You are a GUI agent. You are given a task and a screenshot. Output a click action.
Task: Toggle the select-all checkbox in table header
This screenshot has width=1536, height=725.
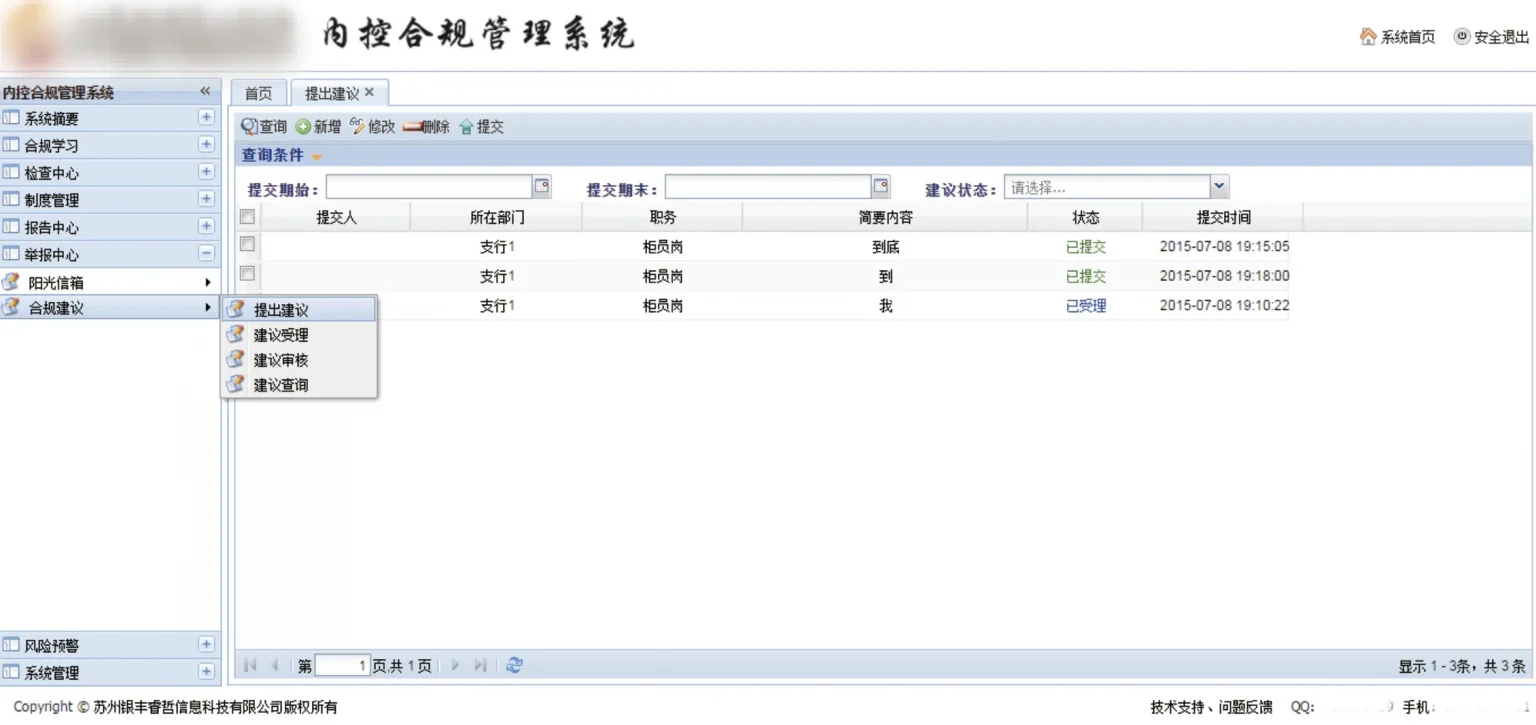(x=247, y=217)
